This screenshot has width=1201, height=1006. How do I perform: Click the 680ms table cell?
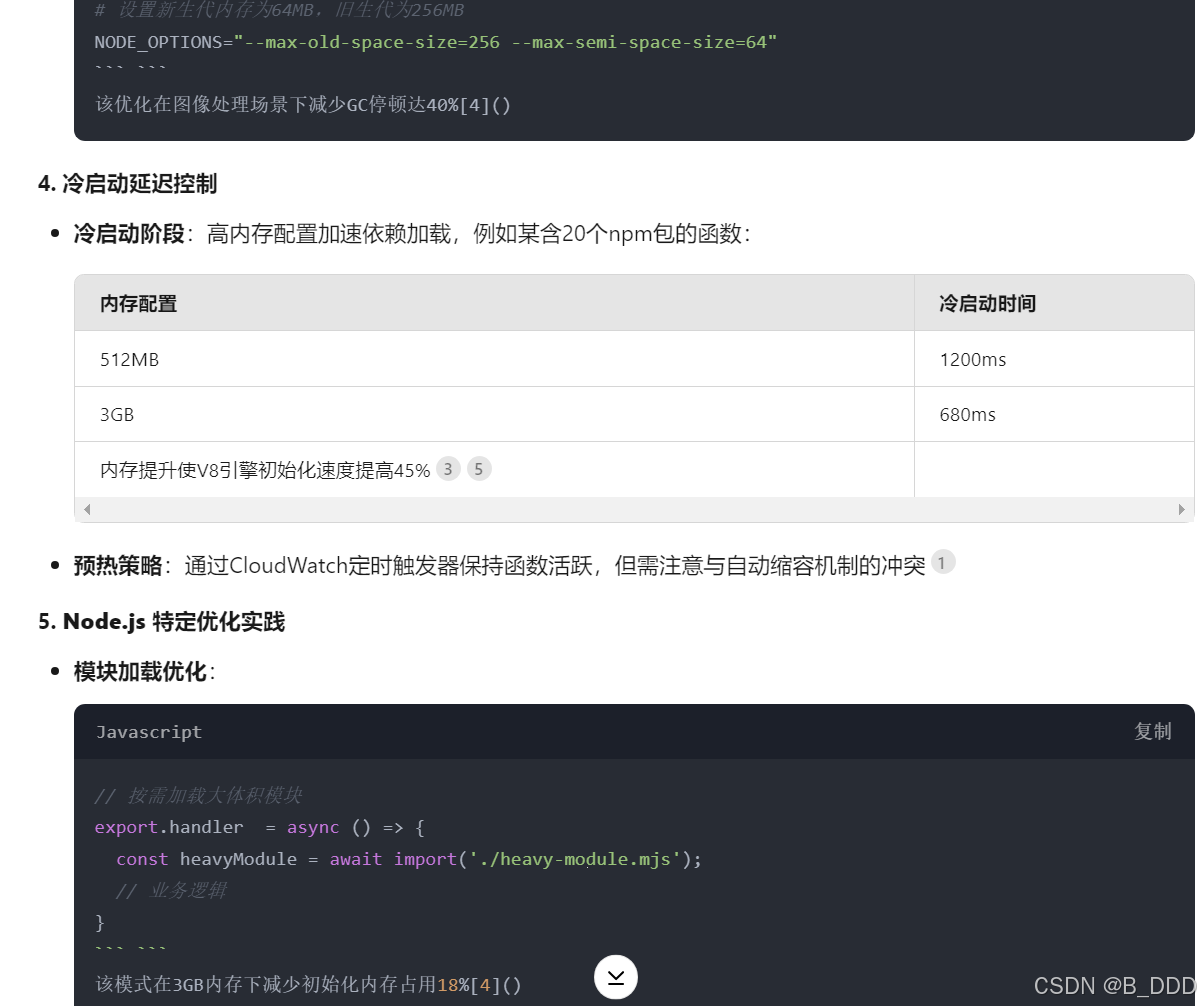1054,414
